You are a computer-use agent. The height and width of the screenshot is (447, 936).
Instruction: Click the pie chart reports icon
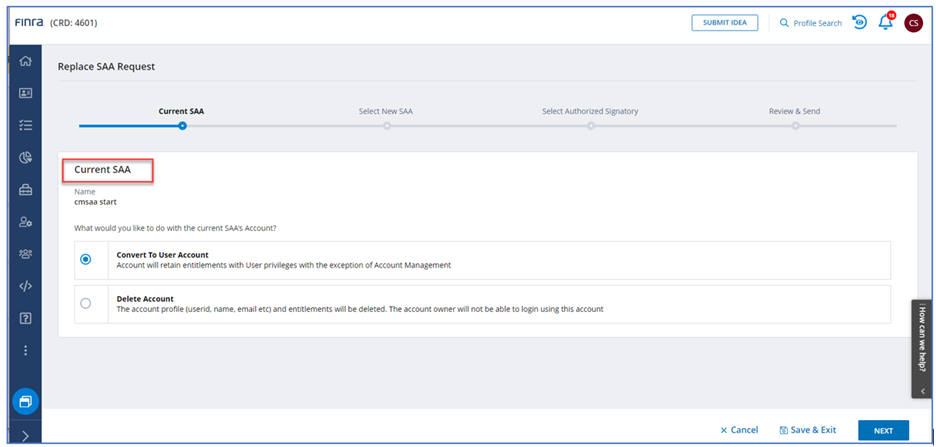[26, 158]
